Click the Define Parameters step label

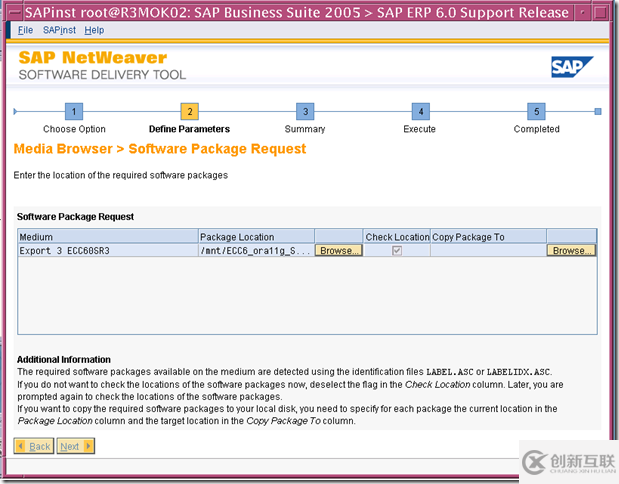coord(189,129)
